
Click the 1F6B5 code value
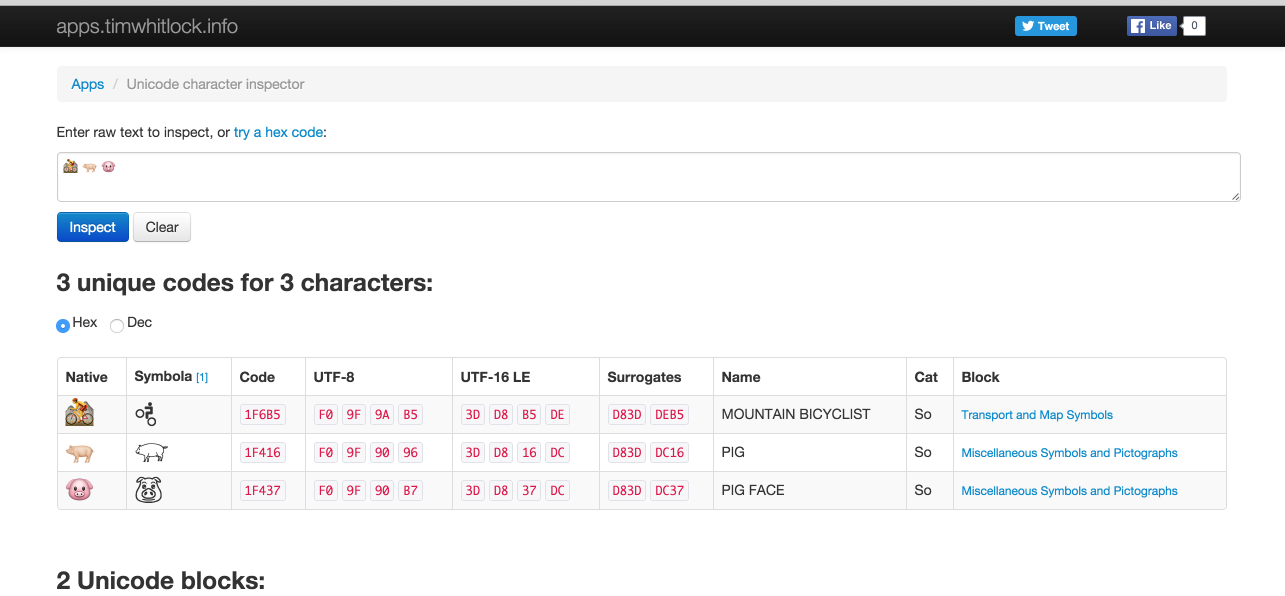tap(262, 414)
